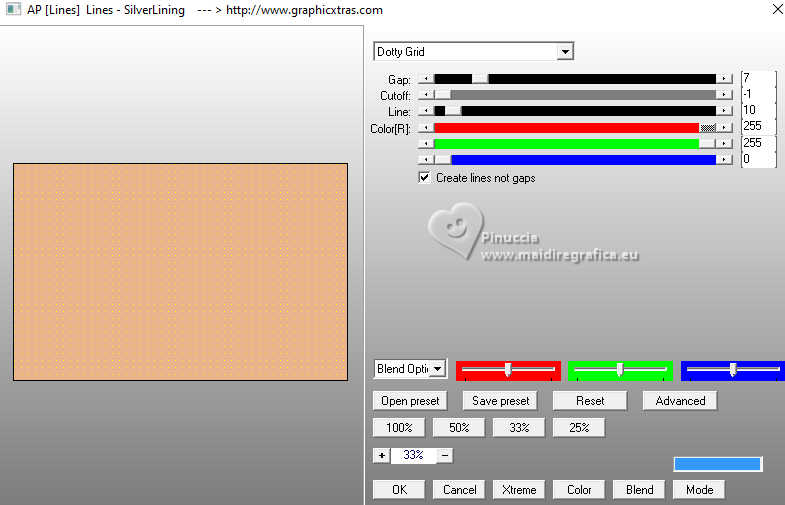
Task: Click the Gap slider track
Action: point(575,79)
